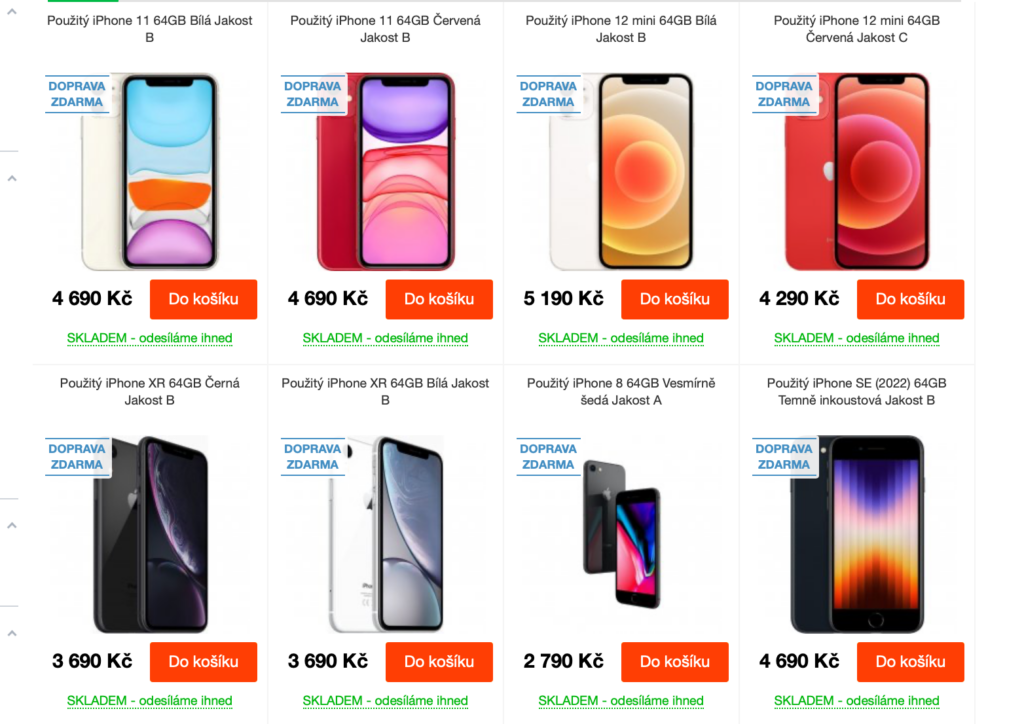Viewport: 1024px width, 724px height.
Task: Open title link Použitý iPhone SE (2022)
Action: pyautogui.click(x=857, y=392)
